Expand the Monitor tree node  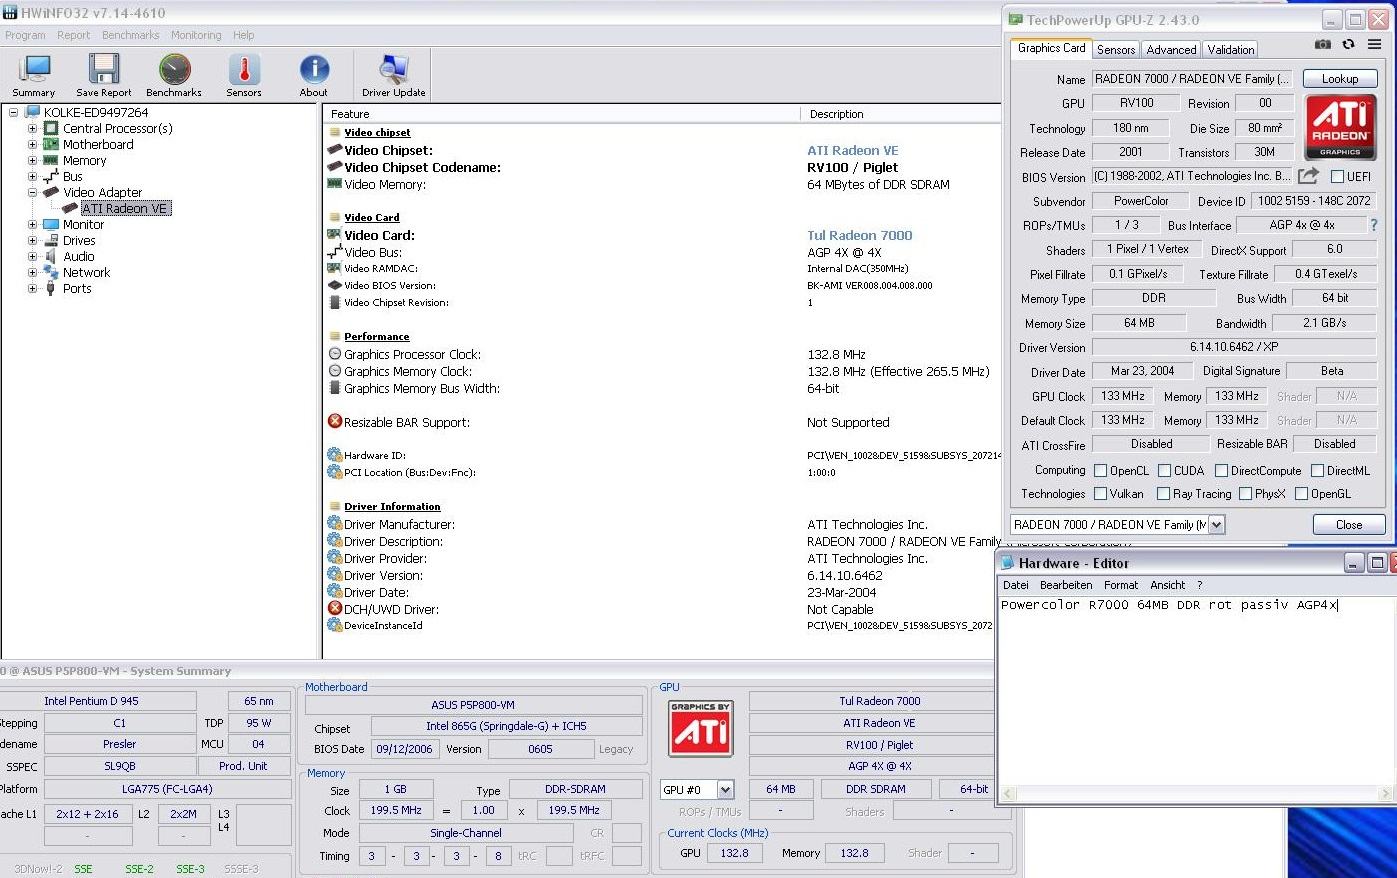[32, 225]
